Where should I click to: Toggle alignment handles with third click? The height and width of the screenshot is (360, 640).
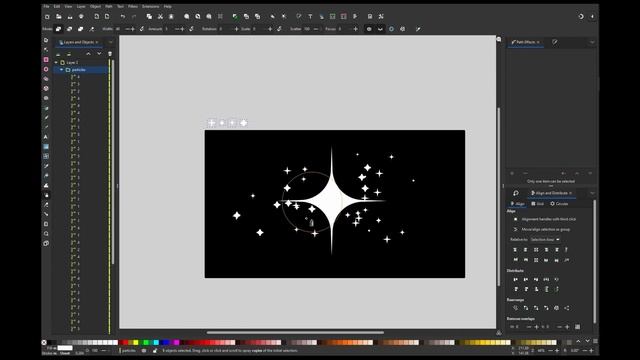click(x=516, y=219)
